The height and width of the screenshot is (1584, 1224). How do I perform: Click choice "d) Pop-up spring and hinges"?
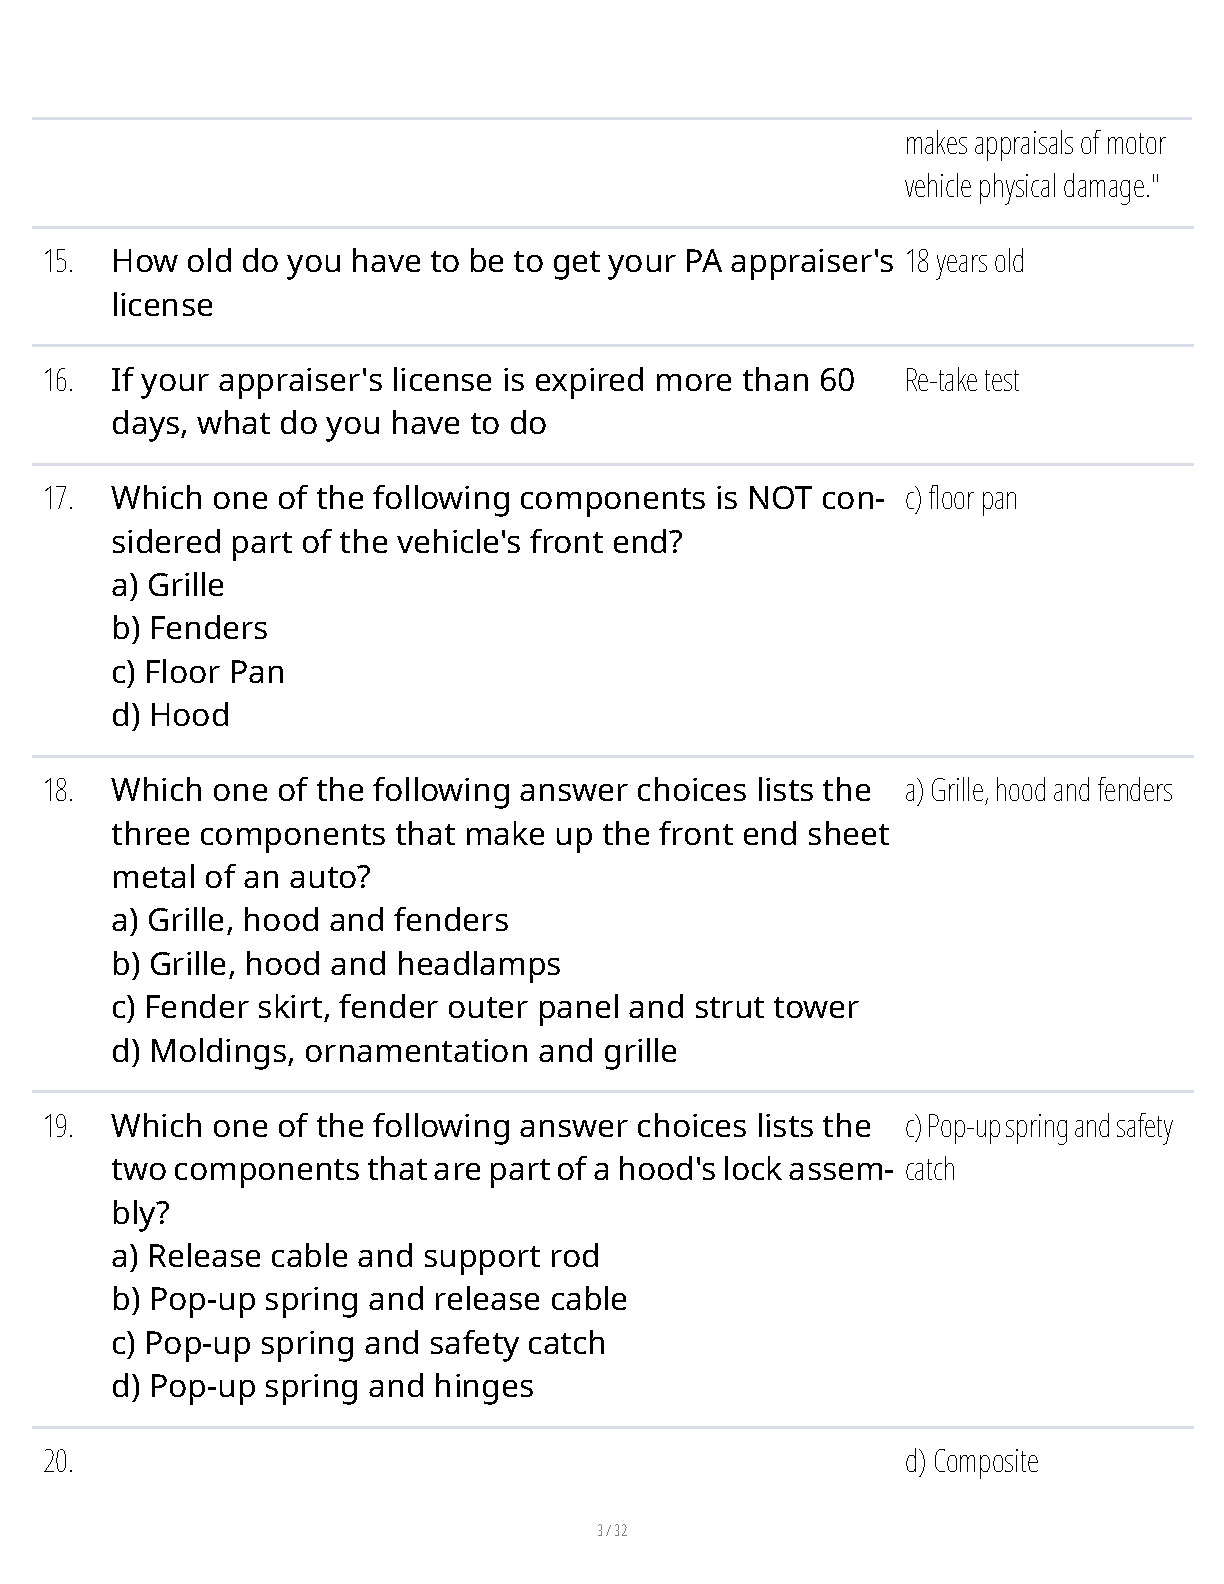322,1386
